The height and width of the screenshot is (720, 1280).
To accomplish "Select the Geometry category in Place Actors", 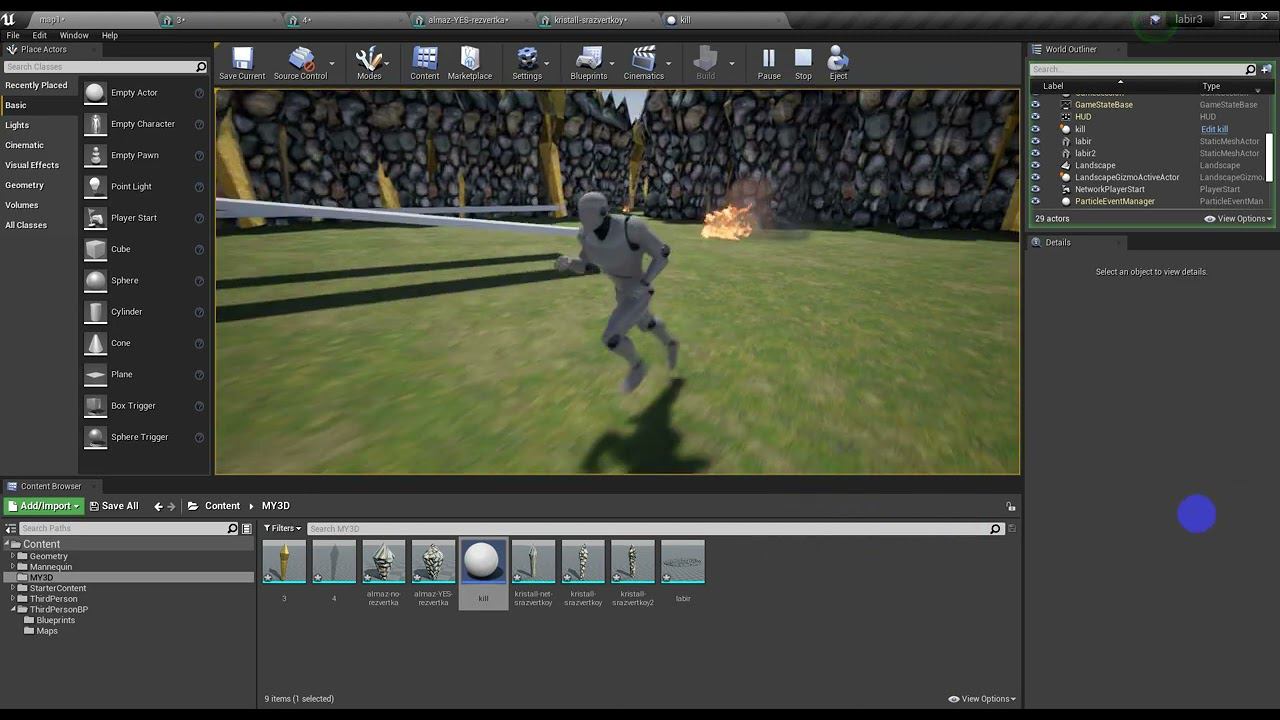I will pyautogui.click(x=25, y=185).
